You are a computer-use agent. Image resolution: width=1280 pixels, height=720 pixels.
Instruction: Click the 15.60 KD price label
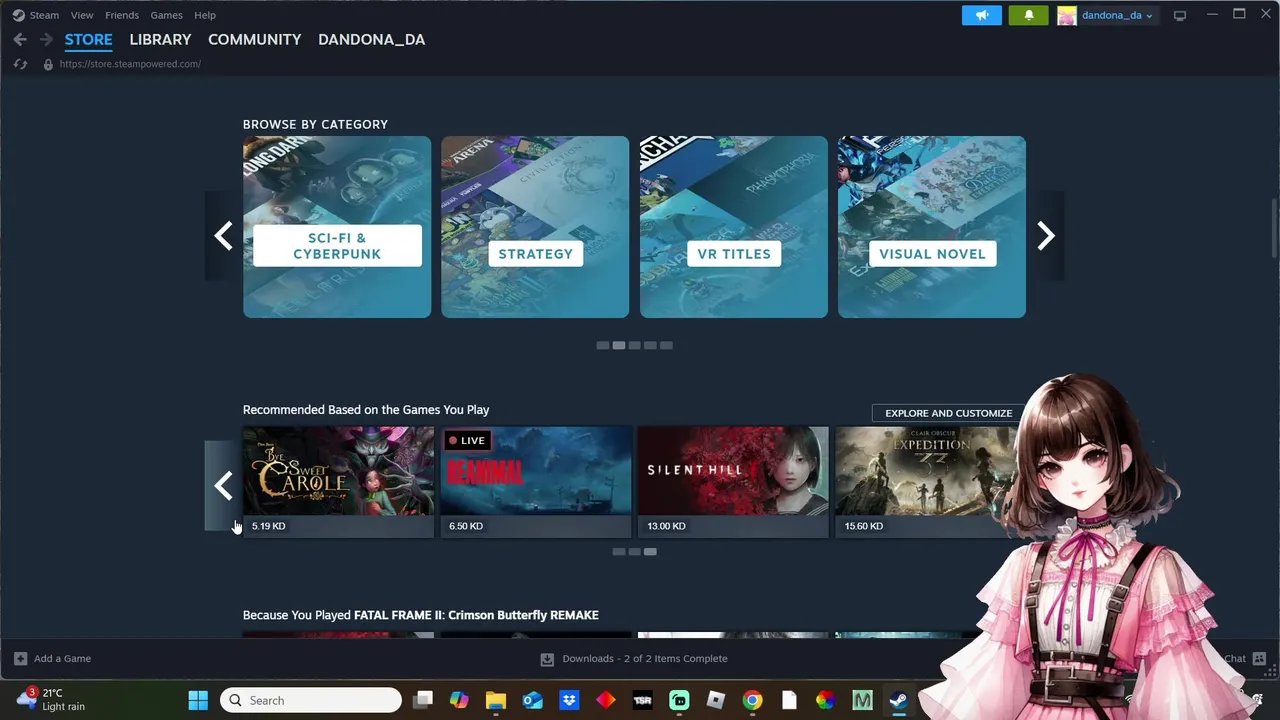pos(864,526)
